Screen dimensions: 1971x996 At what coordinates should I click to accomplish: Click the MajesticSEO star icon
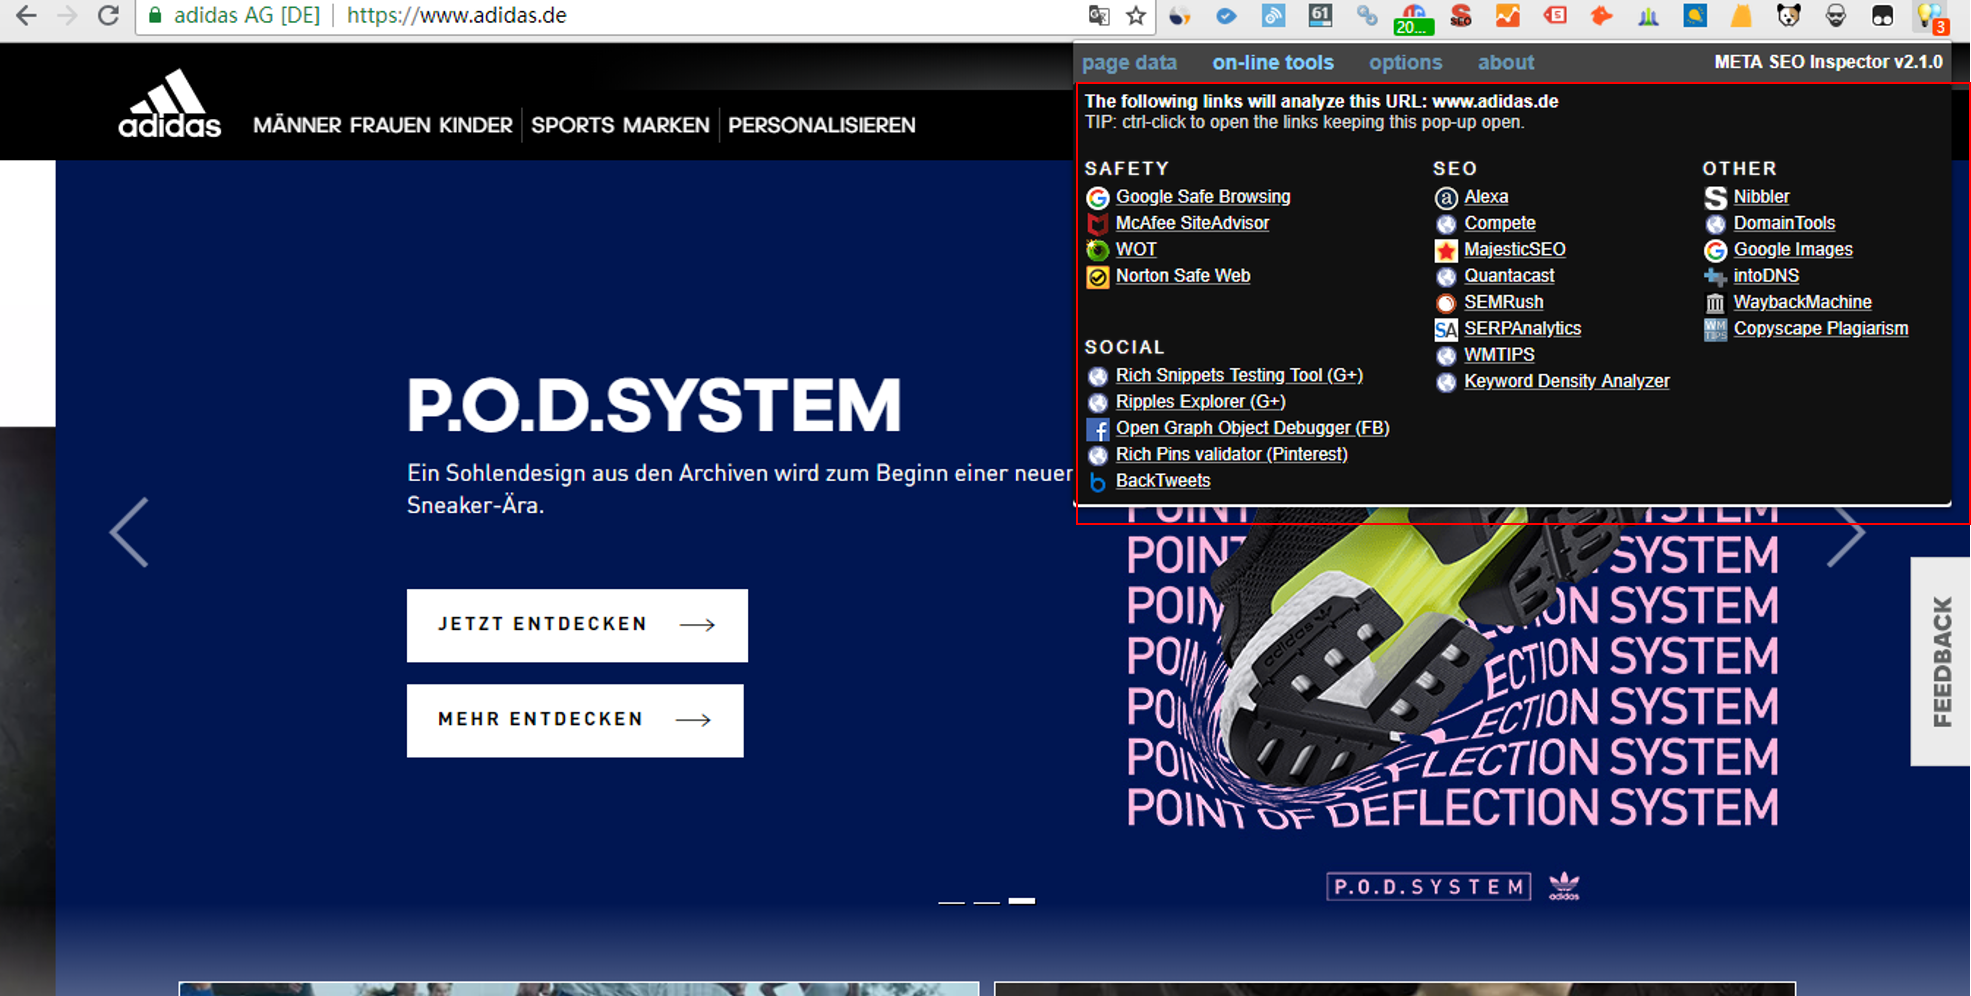tap(1445, 250)
